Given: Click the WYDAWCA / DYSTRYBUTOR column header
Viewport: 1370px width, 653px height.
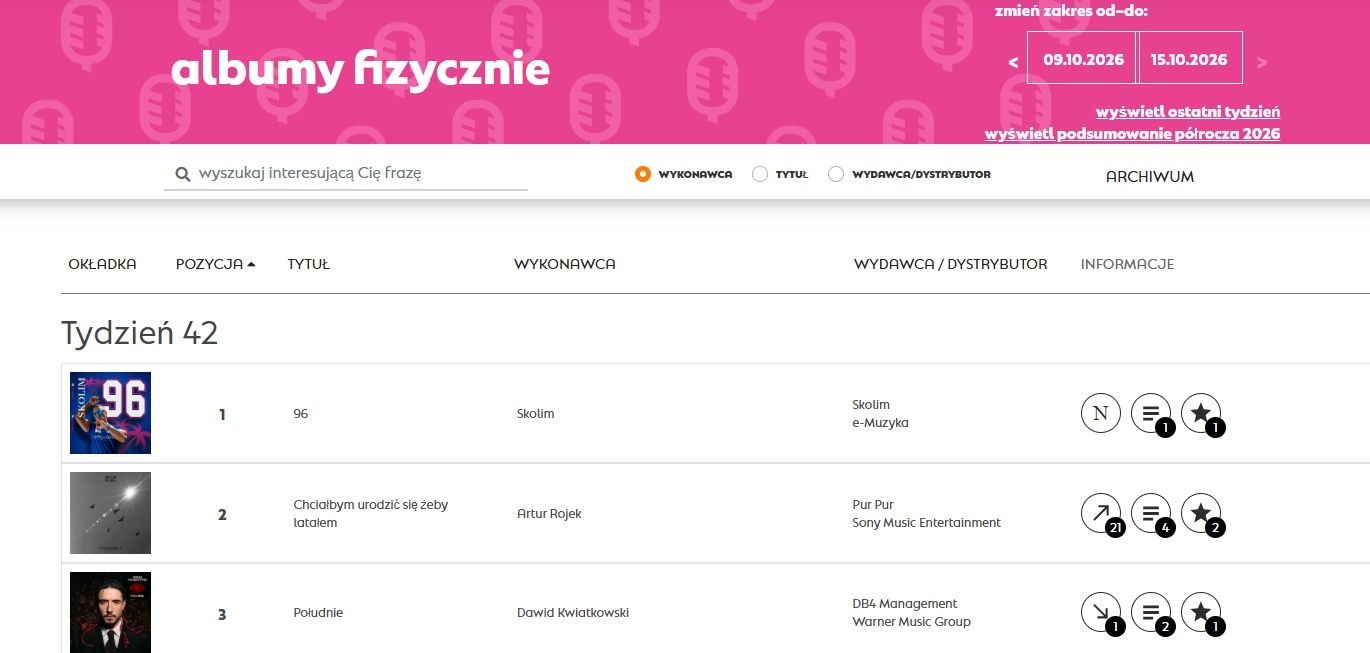Looking at the screenshot, I should 951,264.
